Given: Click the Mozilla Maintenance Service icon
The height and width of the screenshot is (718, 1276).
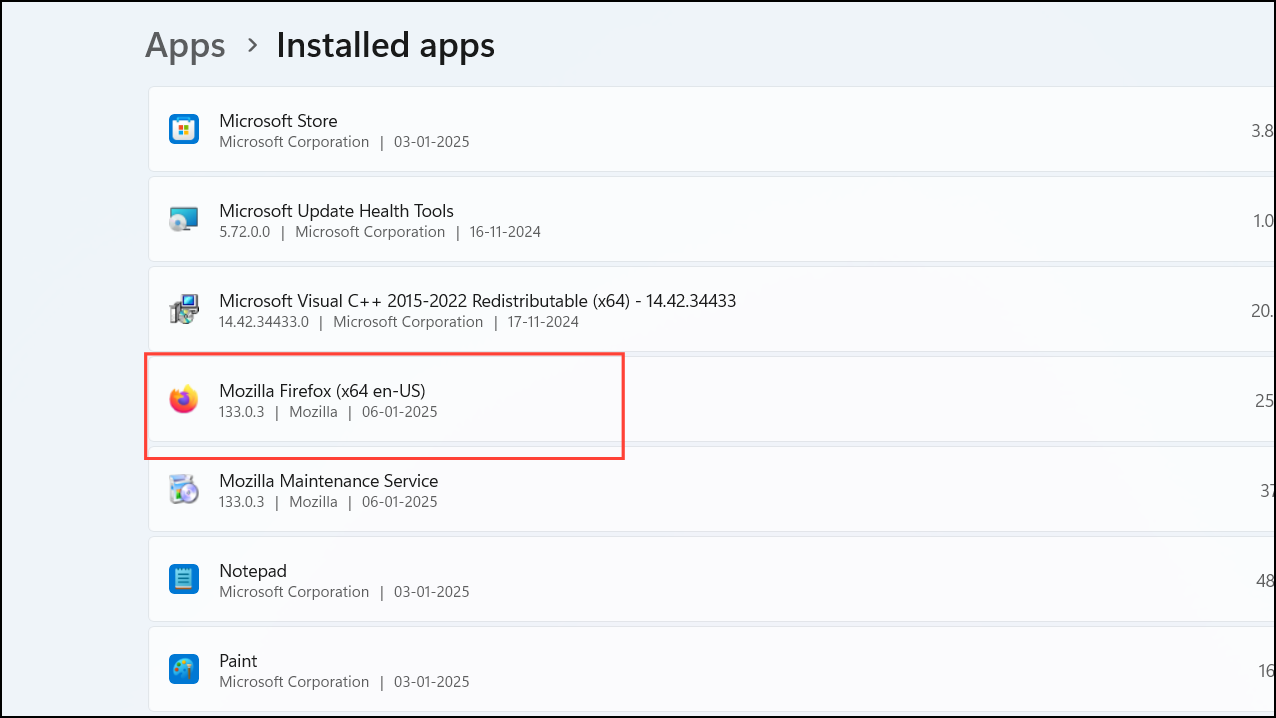Looking at the screenshot, I should [x=184, y=490].
